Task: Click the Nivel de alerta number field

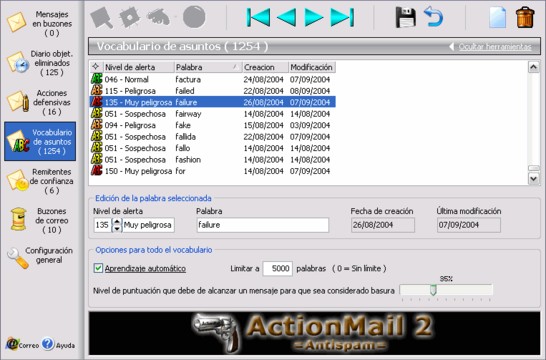Action: (x=102, y=225)
